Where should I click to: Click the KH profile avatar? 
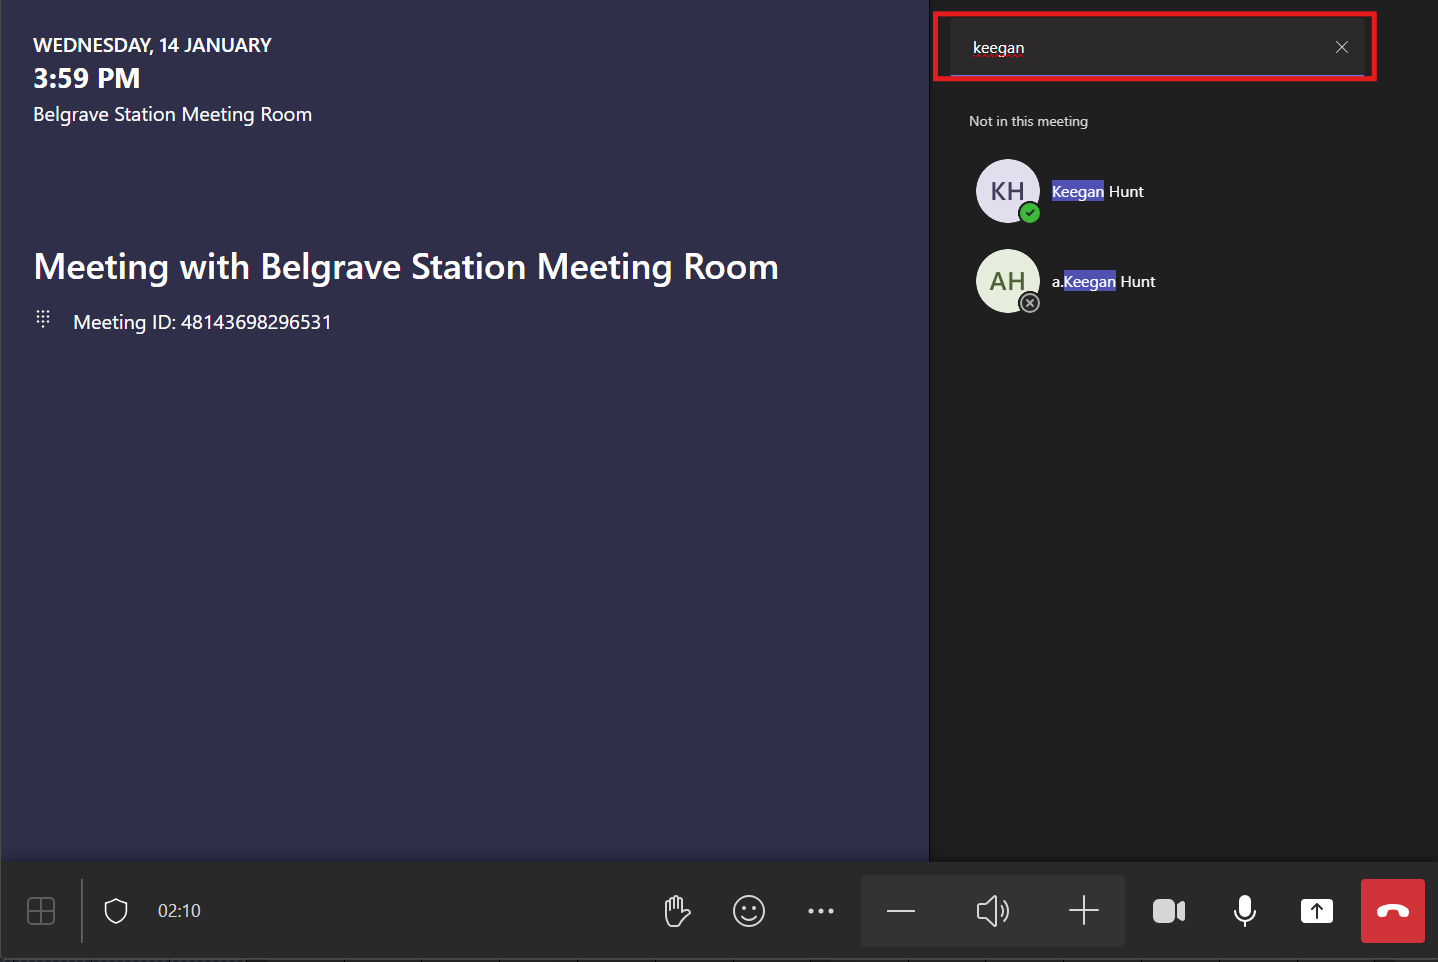pyautogui.click(x=1007, y=191)
